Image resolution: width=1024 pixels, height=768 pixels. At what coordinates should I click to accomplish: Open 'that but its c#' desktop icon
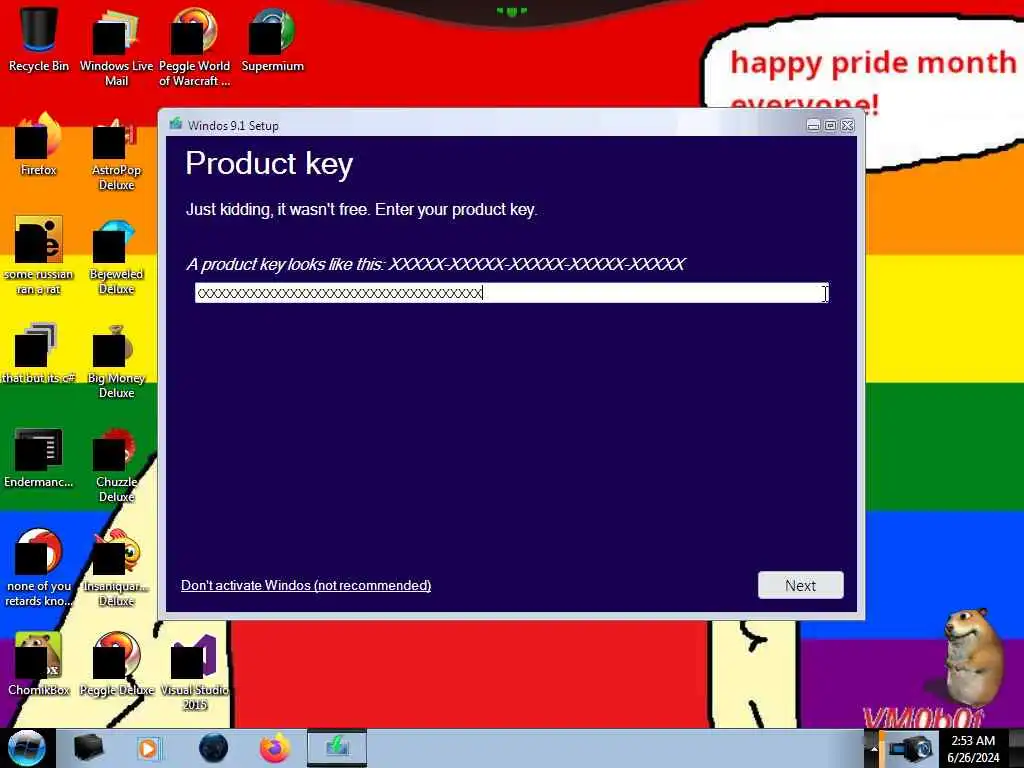[39, 353]
